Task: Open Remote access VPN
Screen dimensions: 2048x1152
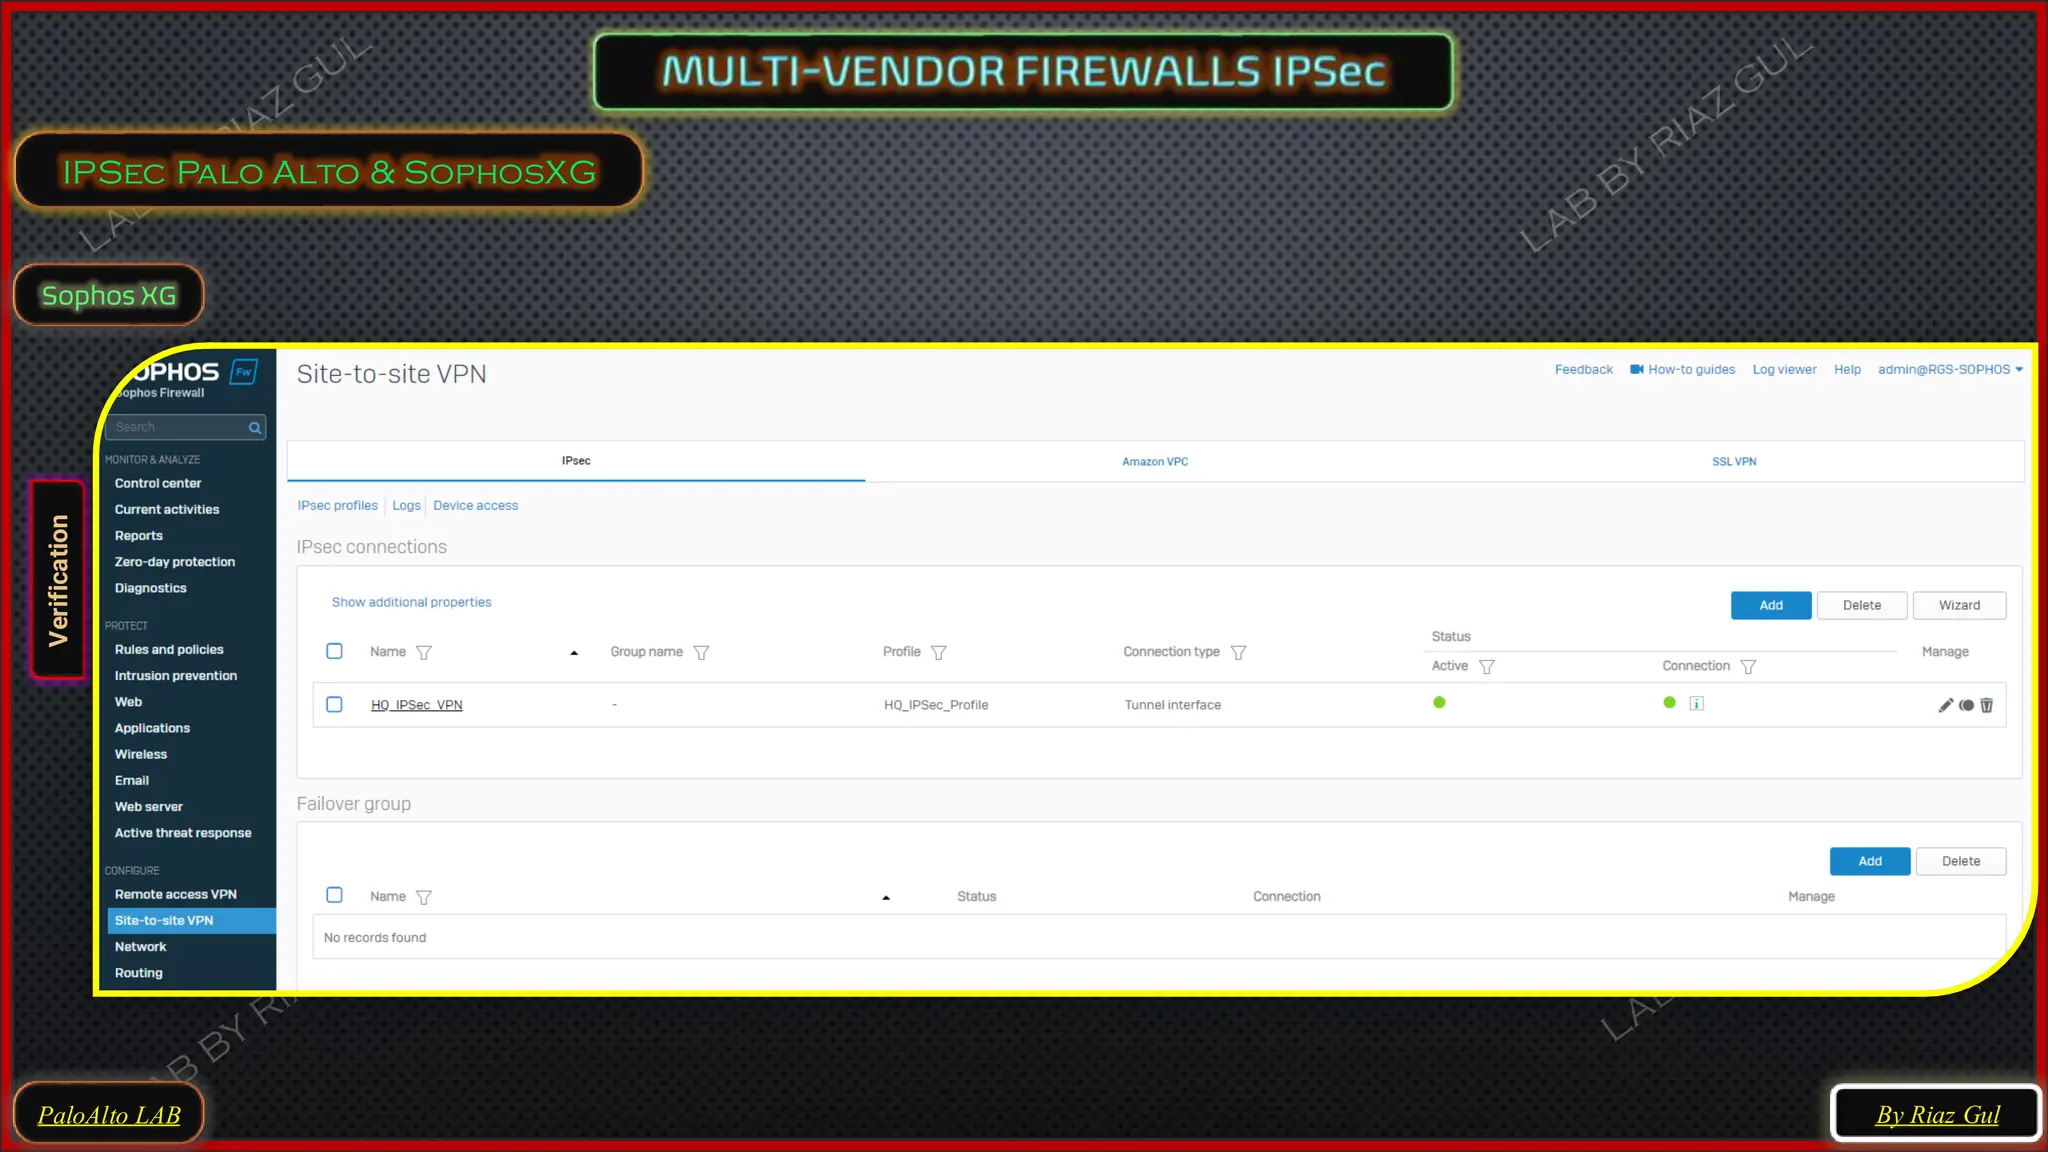Action: point(176,895)
